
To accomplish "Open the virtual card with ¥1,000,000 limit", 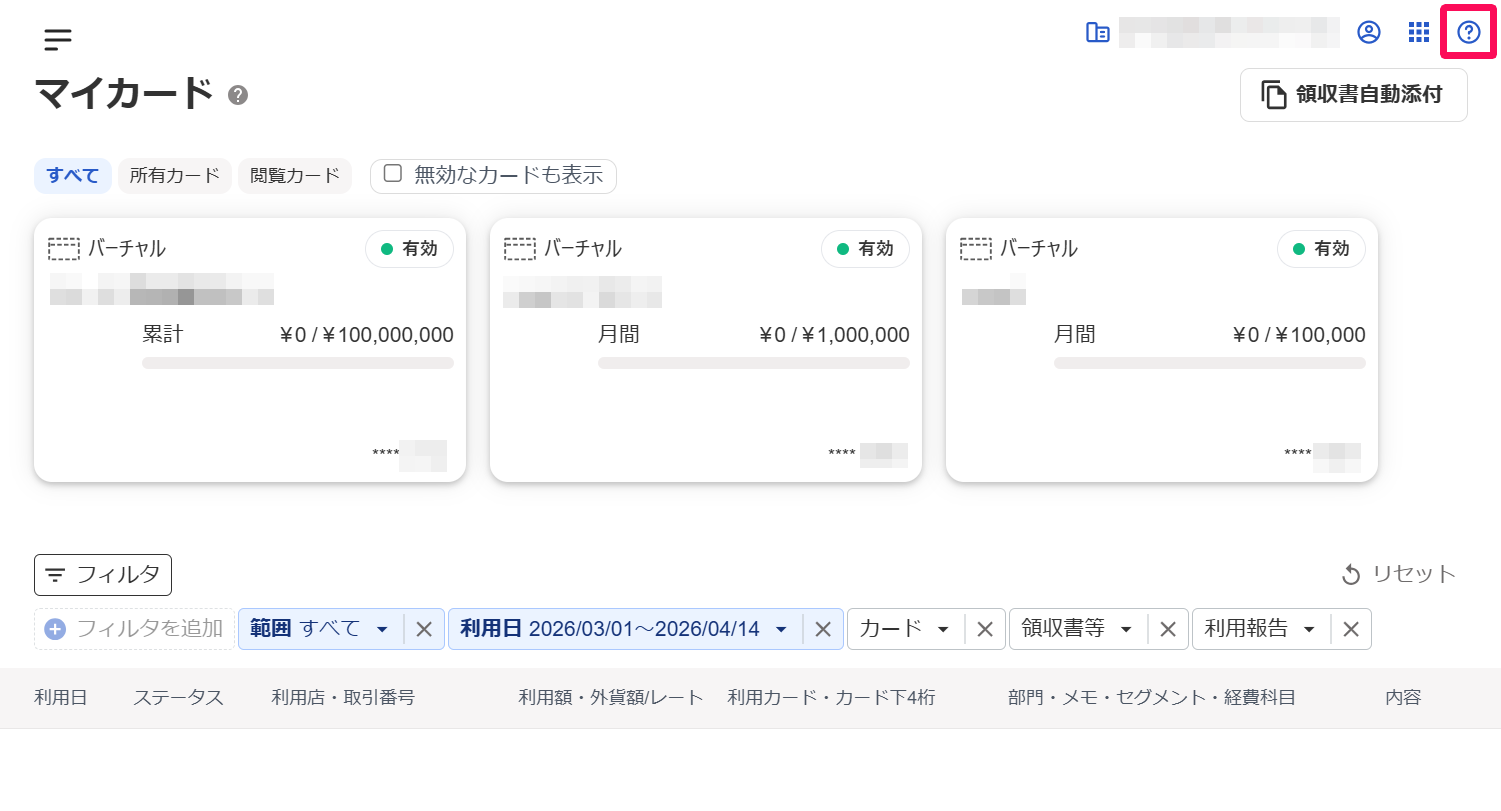I will [706, 350].
